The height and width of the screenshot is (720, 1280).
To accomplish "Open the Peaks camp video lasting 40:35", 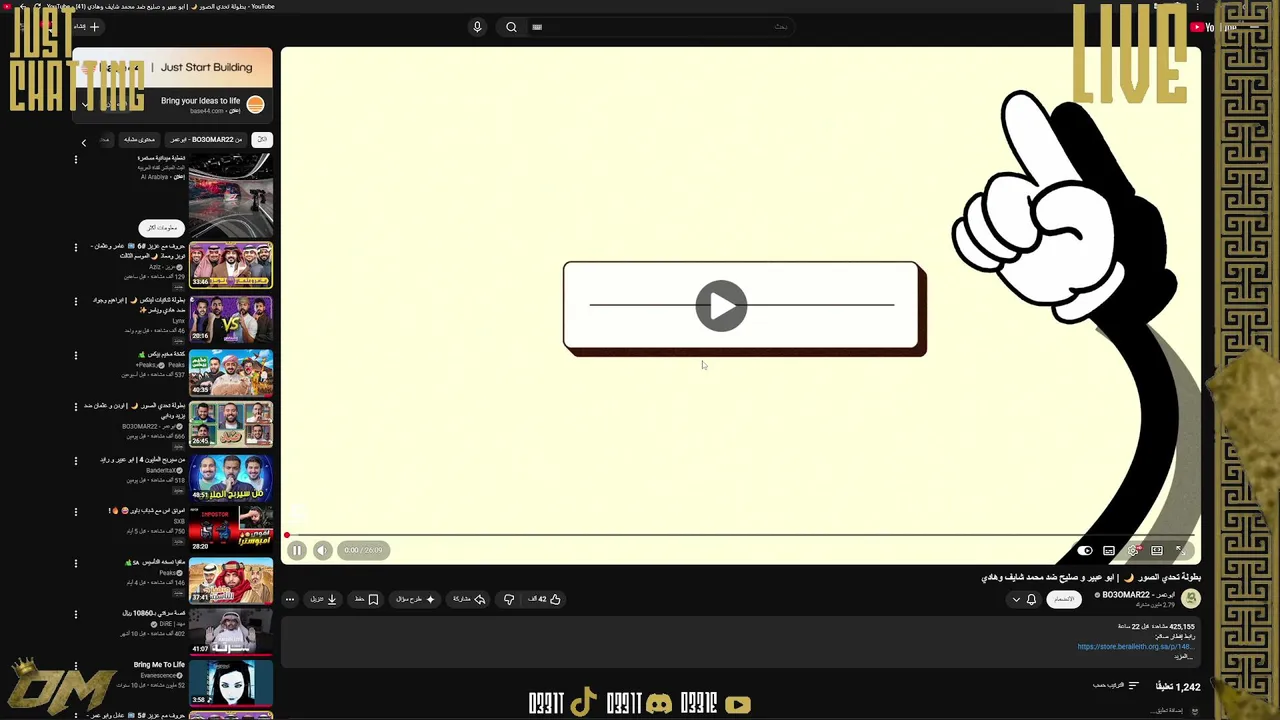I will [x=231, y=372].
